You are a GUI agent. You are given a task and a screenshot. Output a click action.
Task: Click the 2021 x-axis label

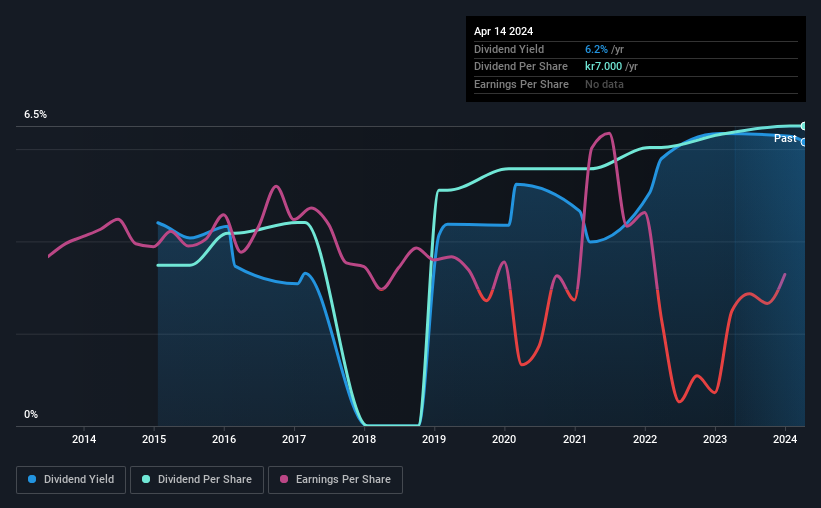point(575,439)
